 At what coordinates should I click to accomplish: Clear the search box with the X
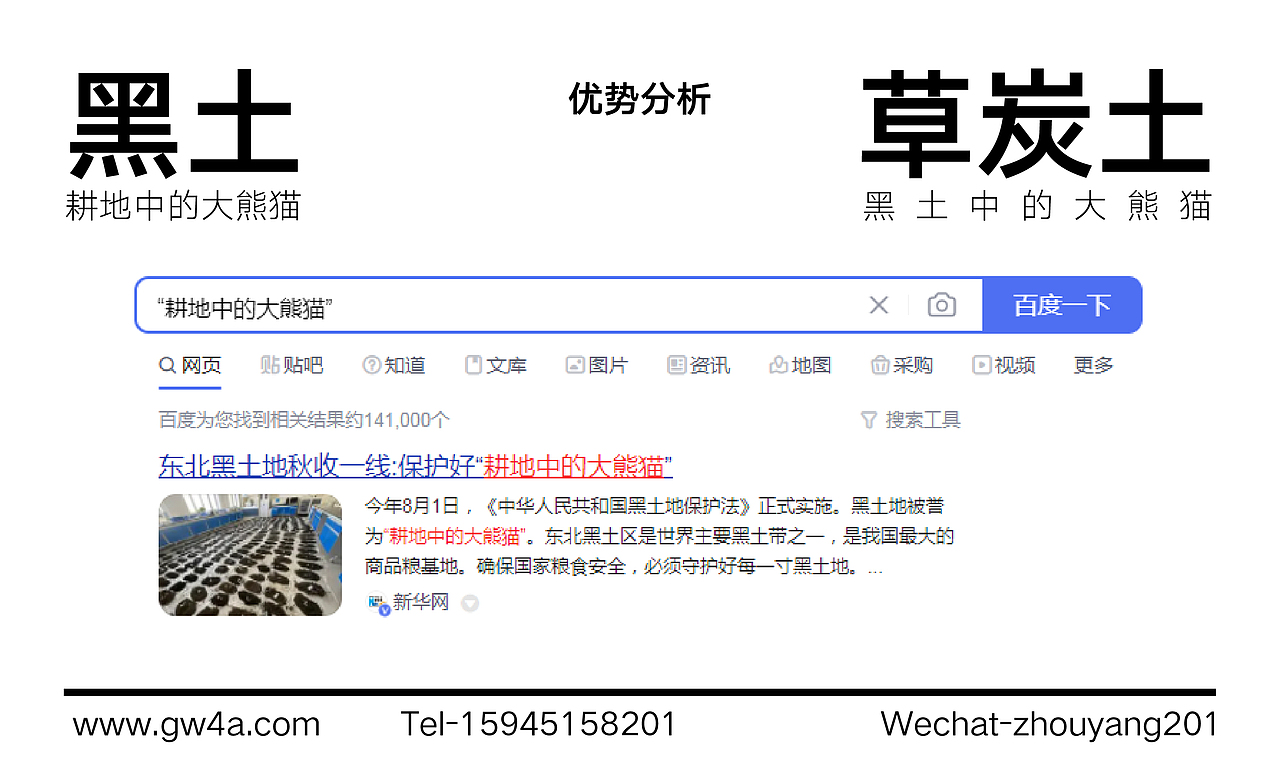pos(879,305)
